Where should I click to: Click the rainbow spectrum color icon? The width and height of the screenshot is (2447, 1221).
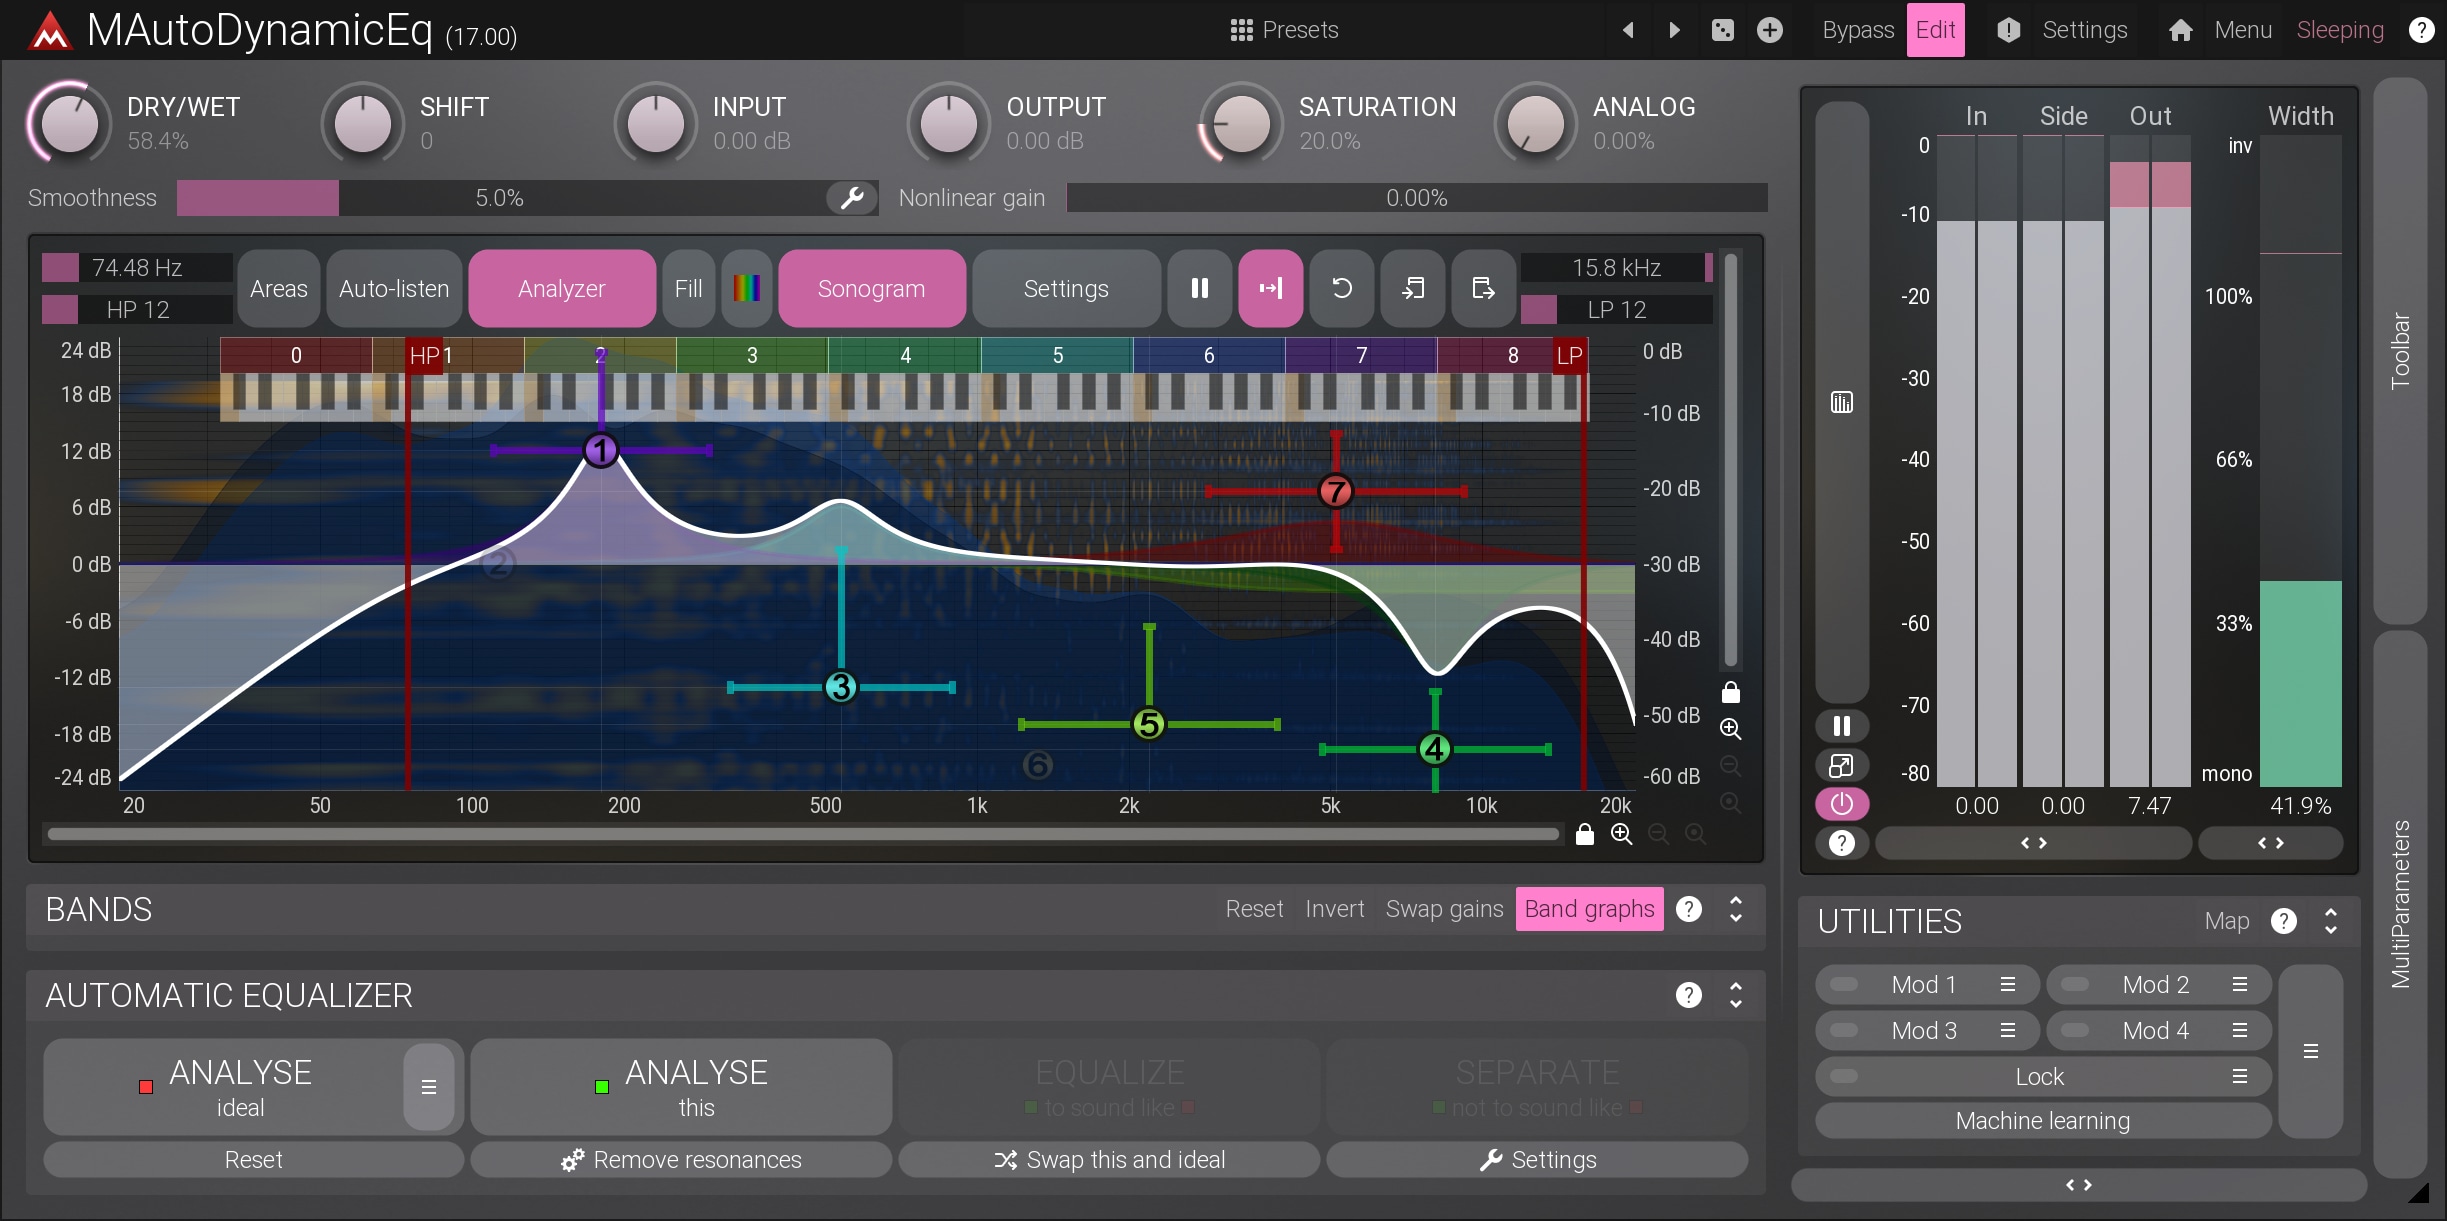[746, 289]
